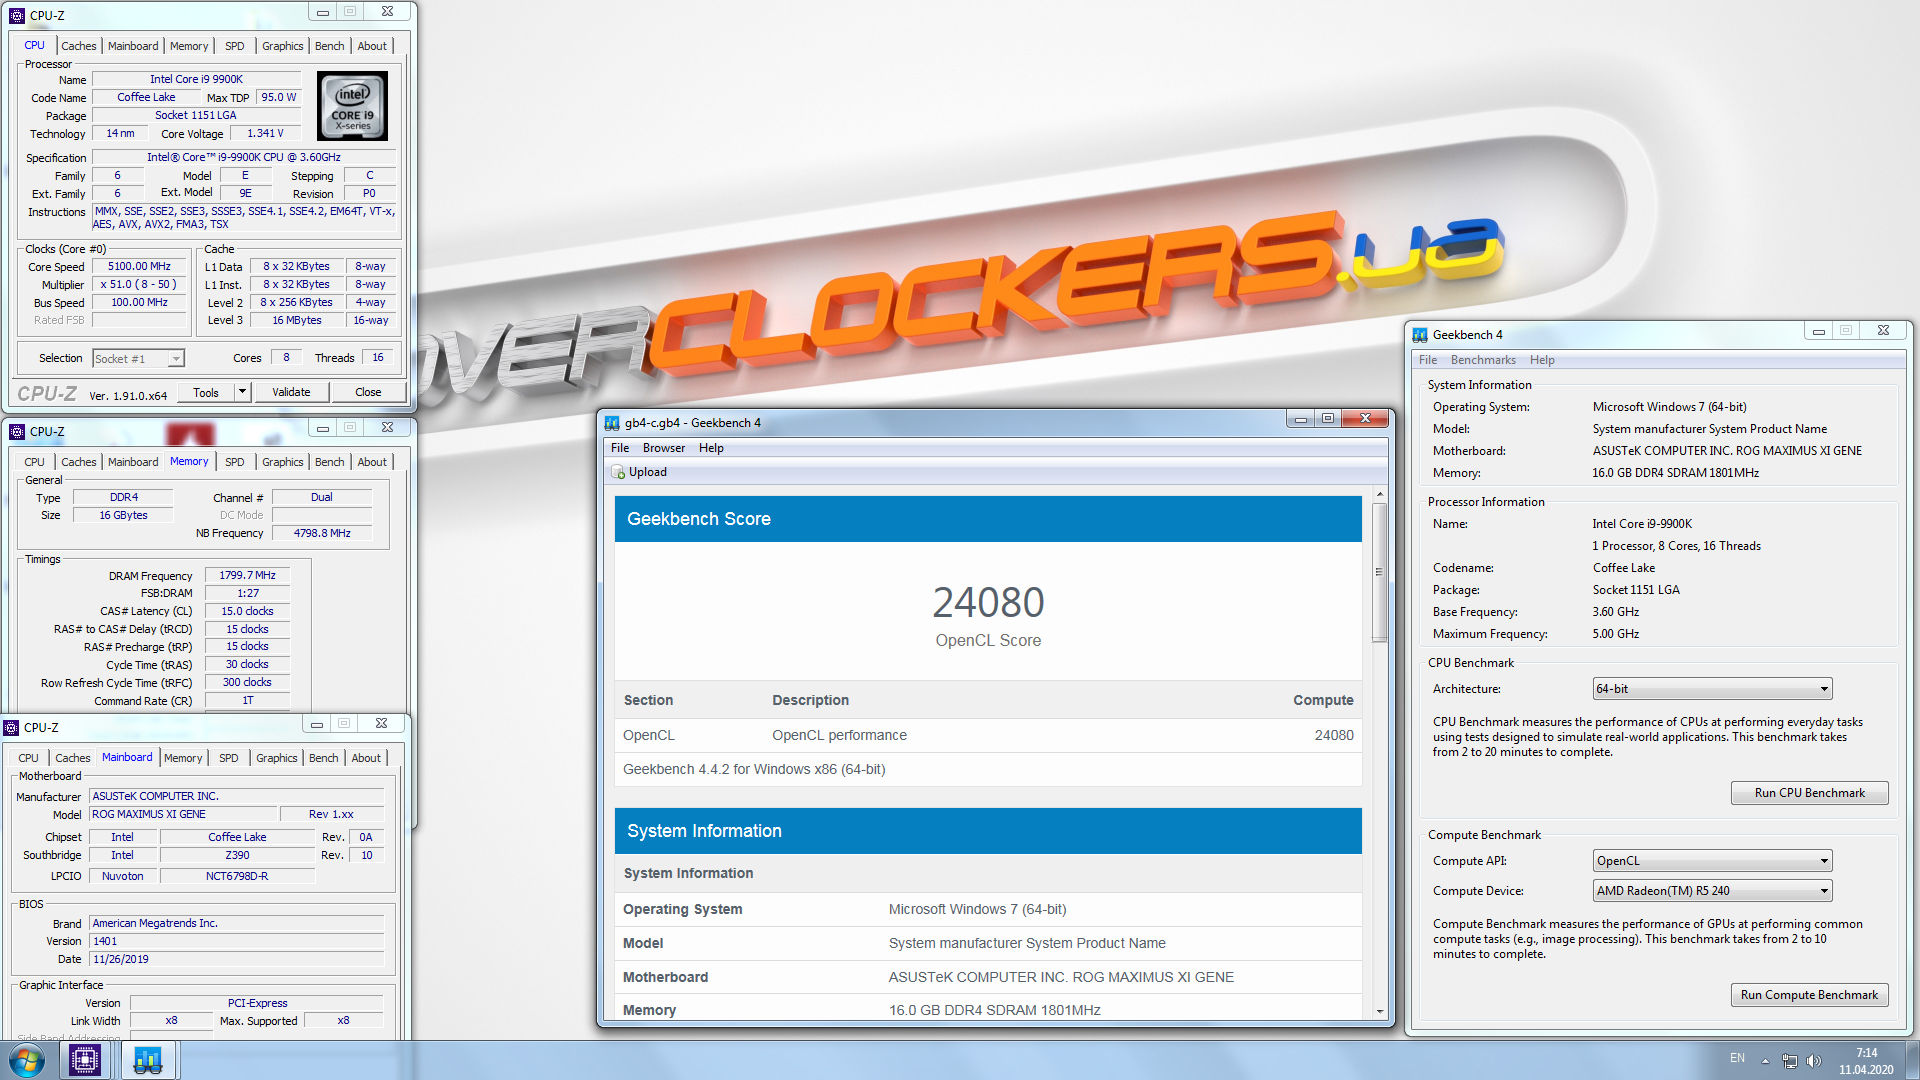Click the Intel Core i9 logo in CPU-Z

[x=352, y=106]
